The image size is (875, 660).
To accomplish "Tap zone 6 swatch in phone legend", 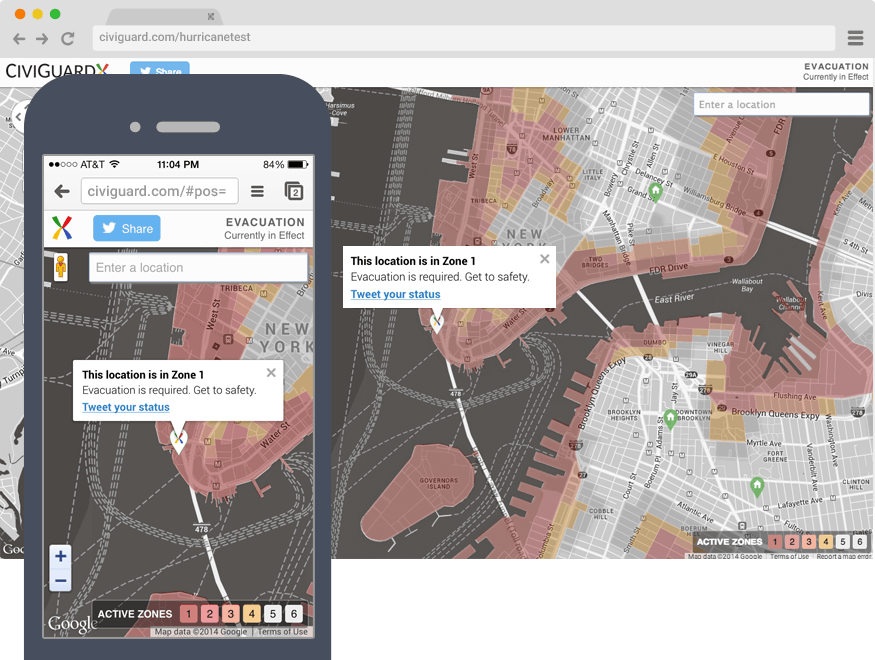I will [x=294, y=614].
